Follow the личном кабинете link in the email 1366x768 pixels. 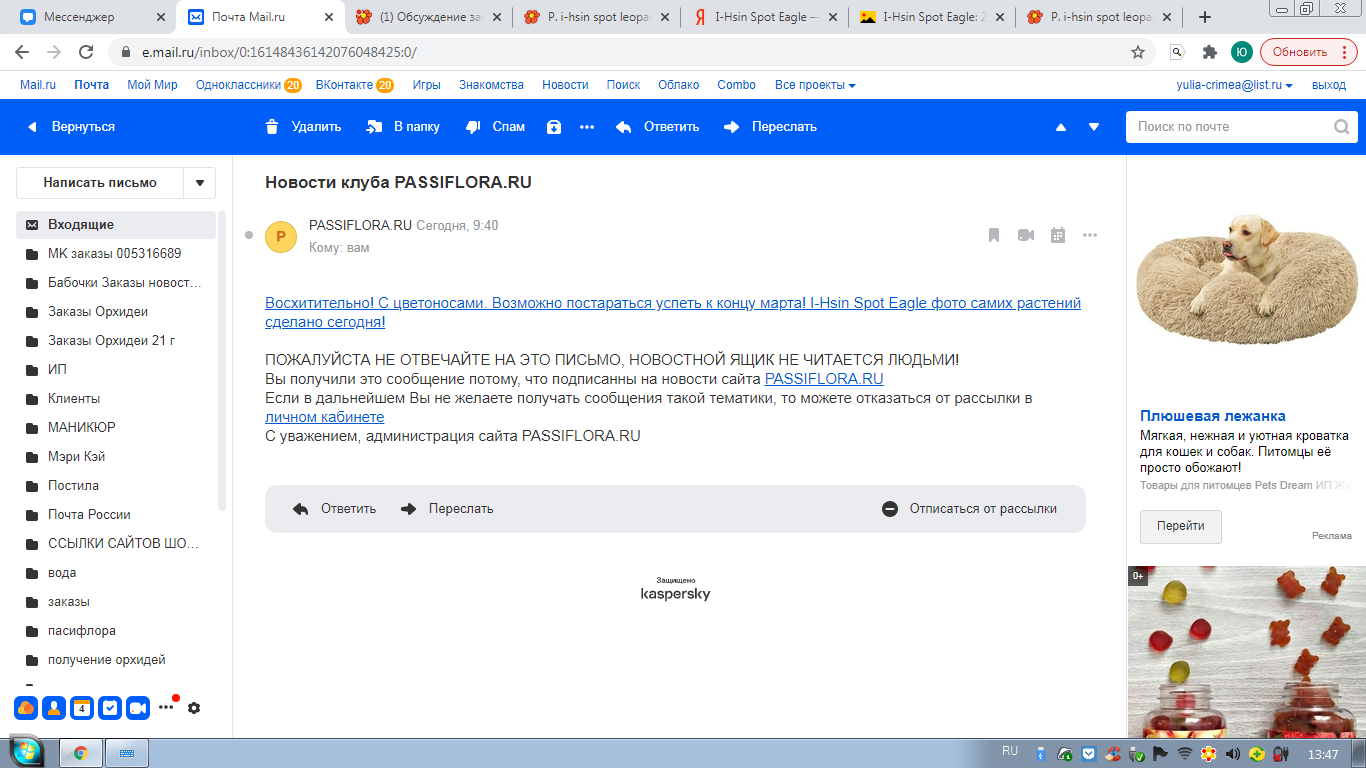(x=324, y=417)
